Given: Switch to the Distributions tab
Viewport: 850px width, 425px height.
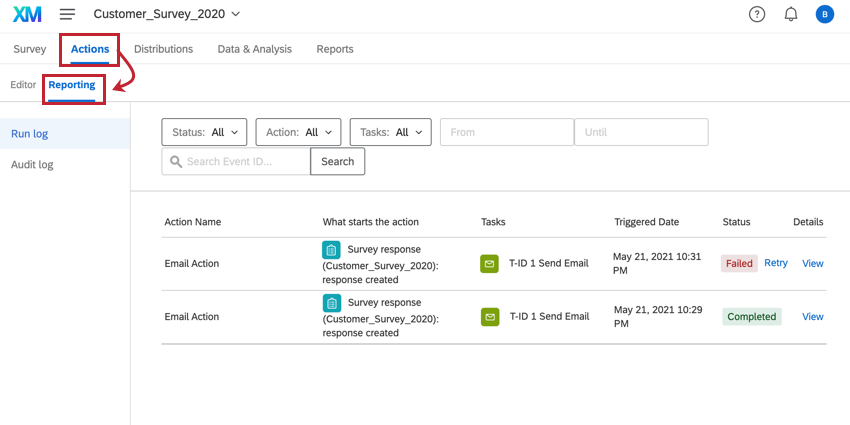Looking at the screenshot, I should pos(163,49).
